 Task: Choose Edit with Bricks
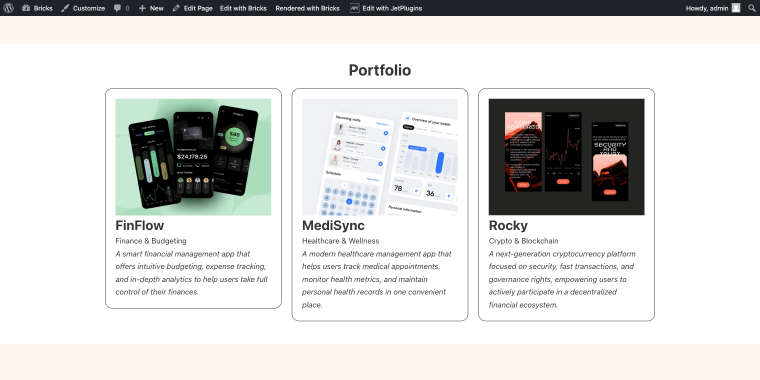243,8
